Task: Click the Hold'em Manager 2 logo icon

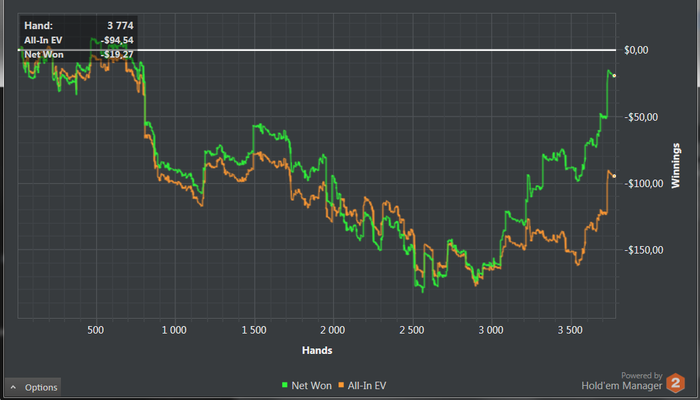Action: click(x=675, y=383)
